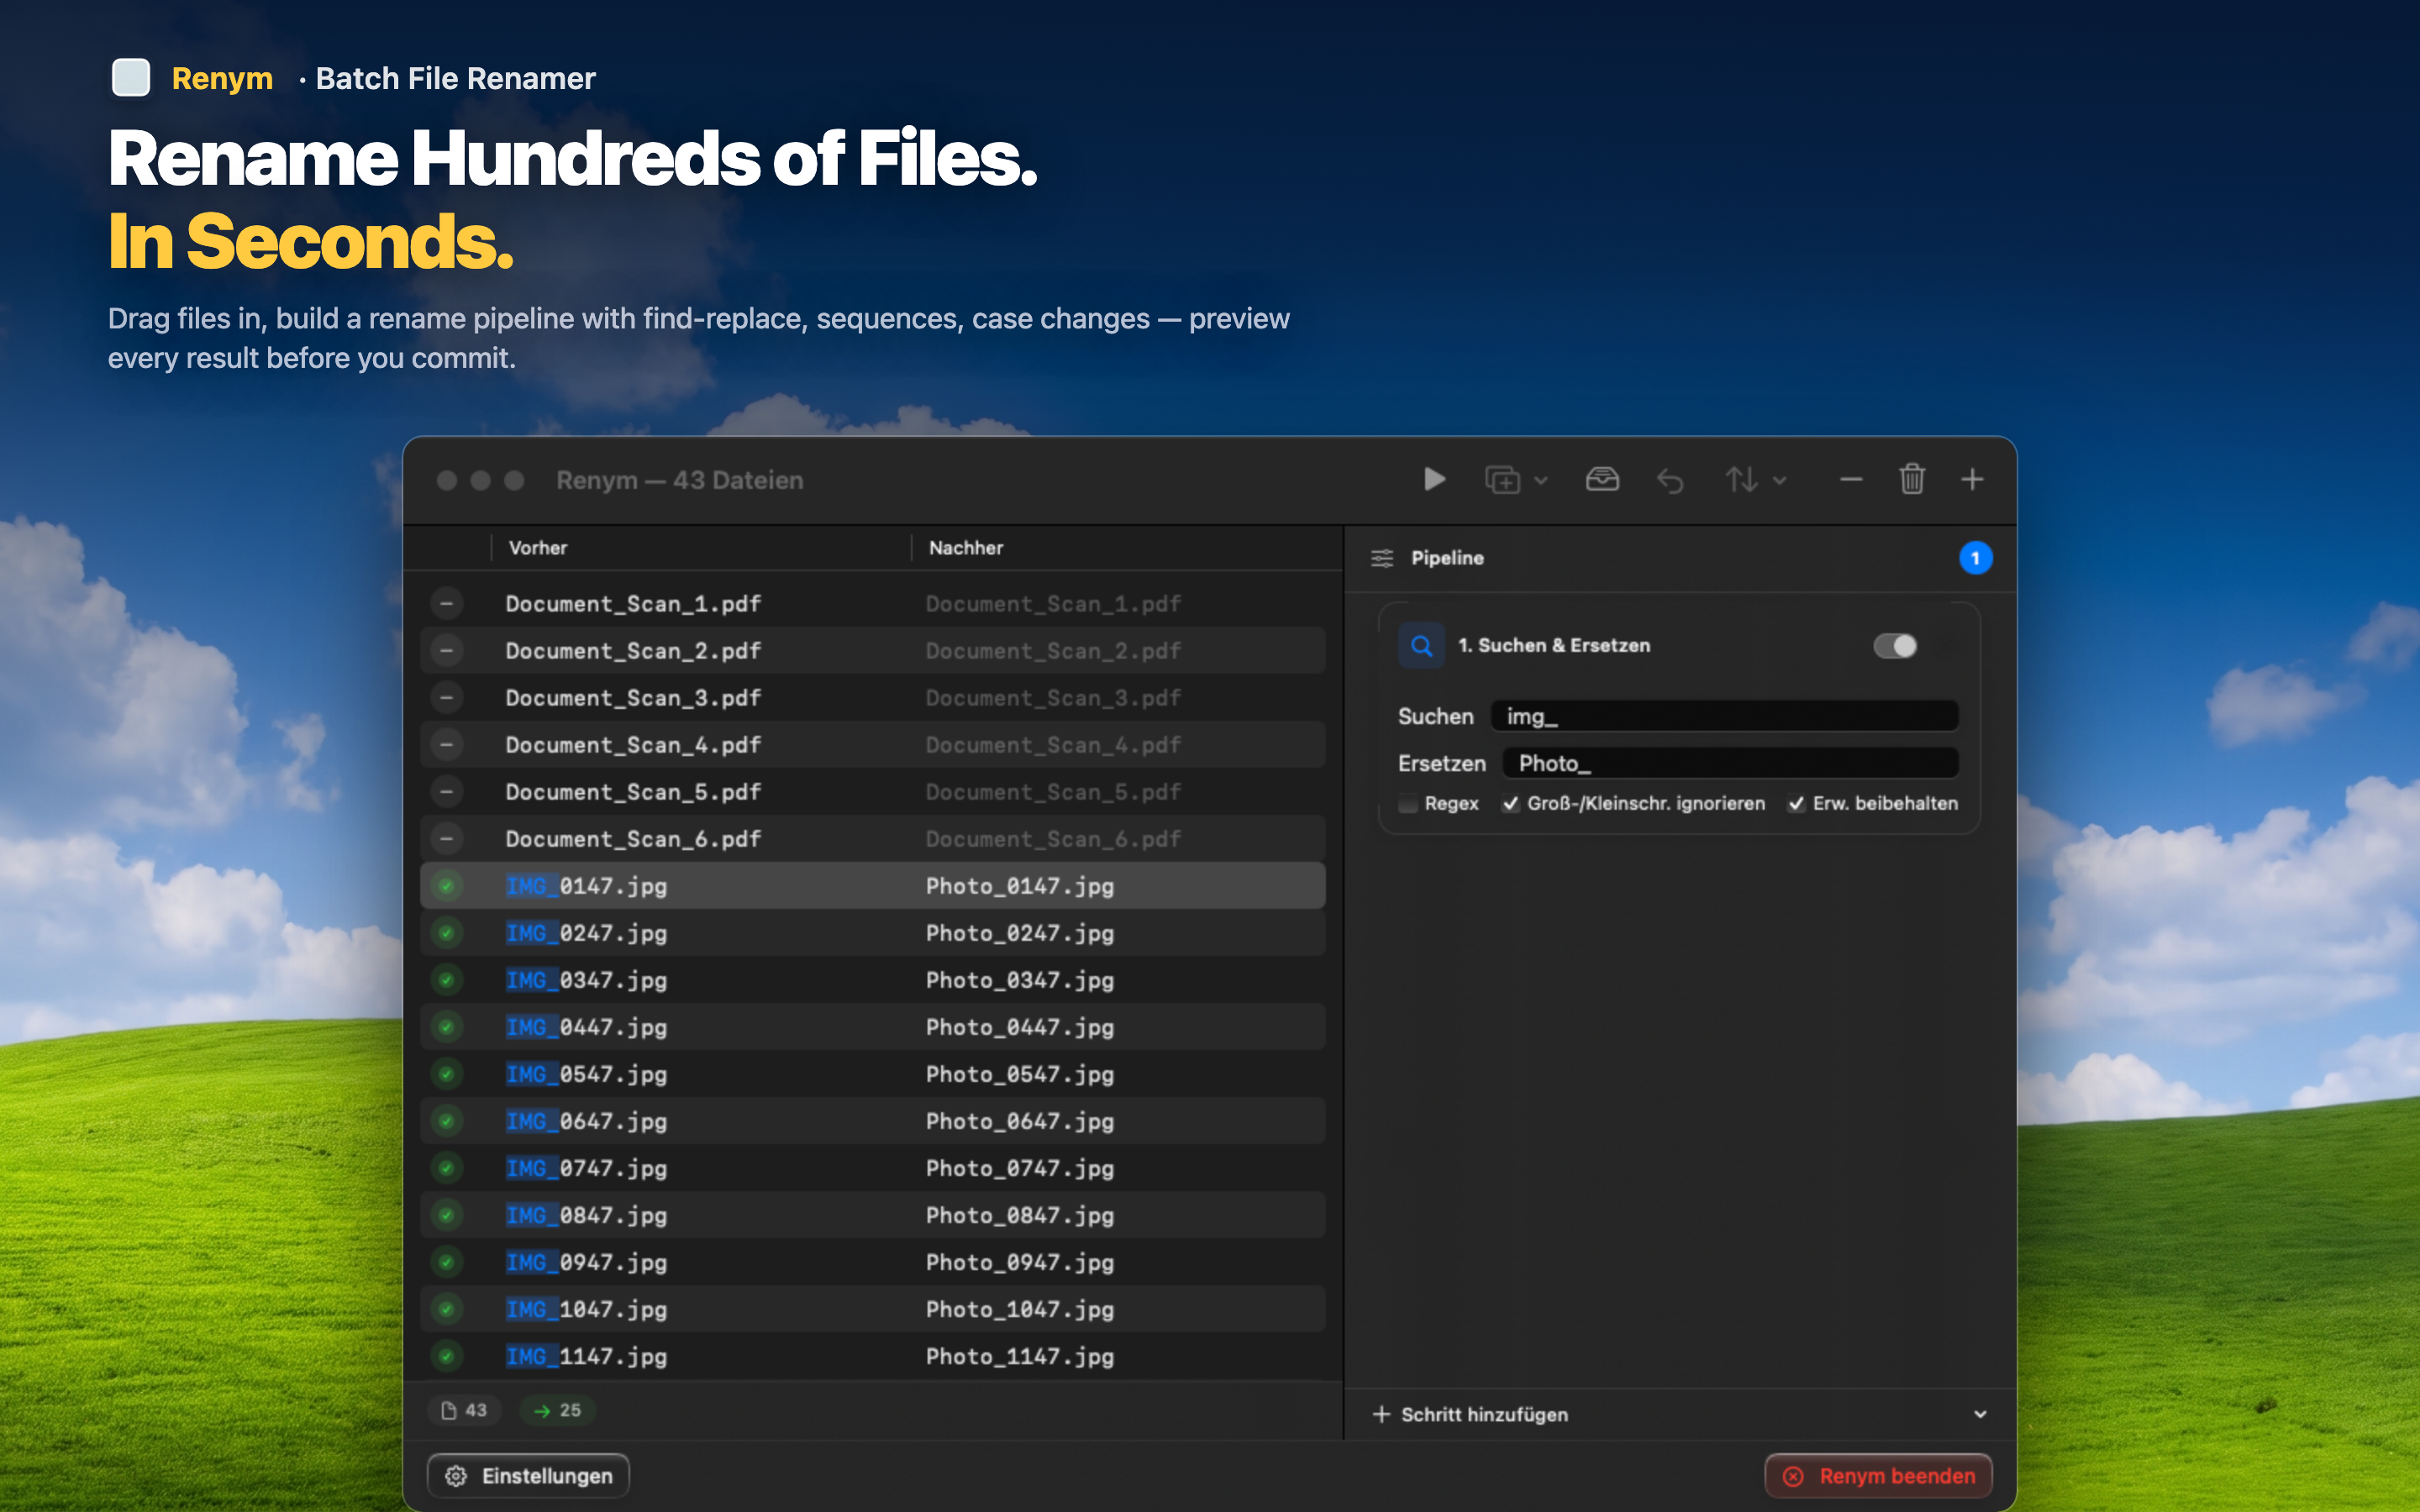This screenshot has height=1512, width=2420.
Task: Click the status icon for Document_Scan_4.pdf
Action: tap(447, 745)
